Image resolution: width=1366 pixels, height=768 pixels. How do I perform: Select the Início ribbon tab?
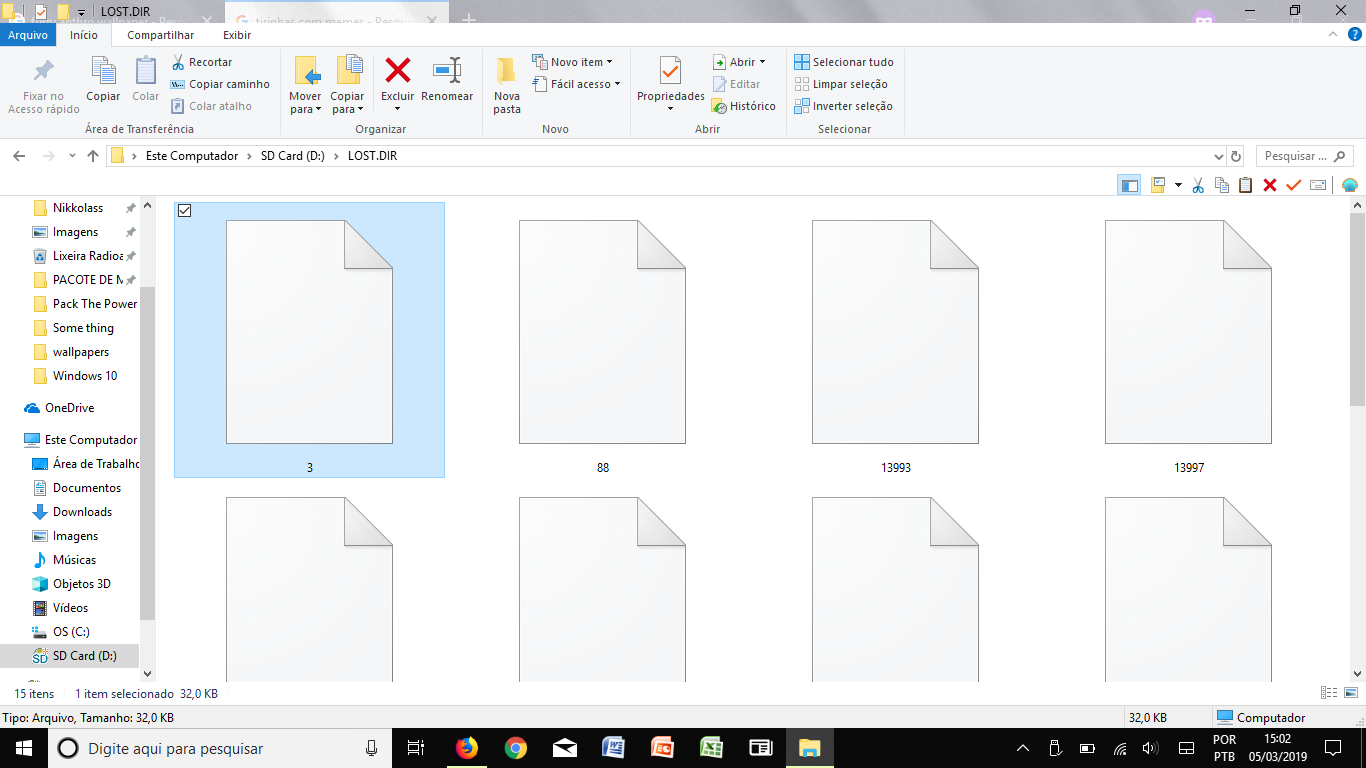click(x=84, y=35)
